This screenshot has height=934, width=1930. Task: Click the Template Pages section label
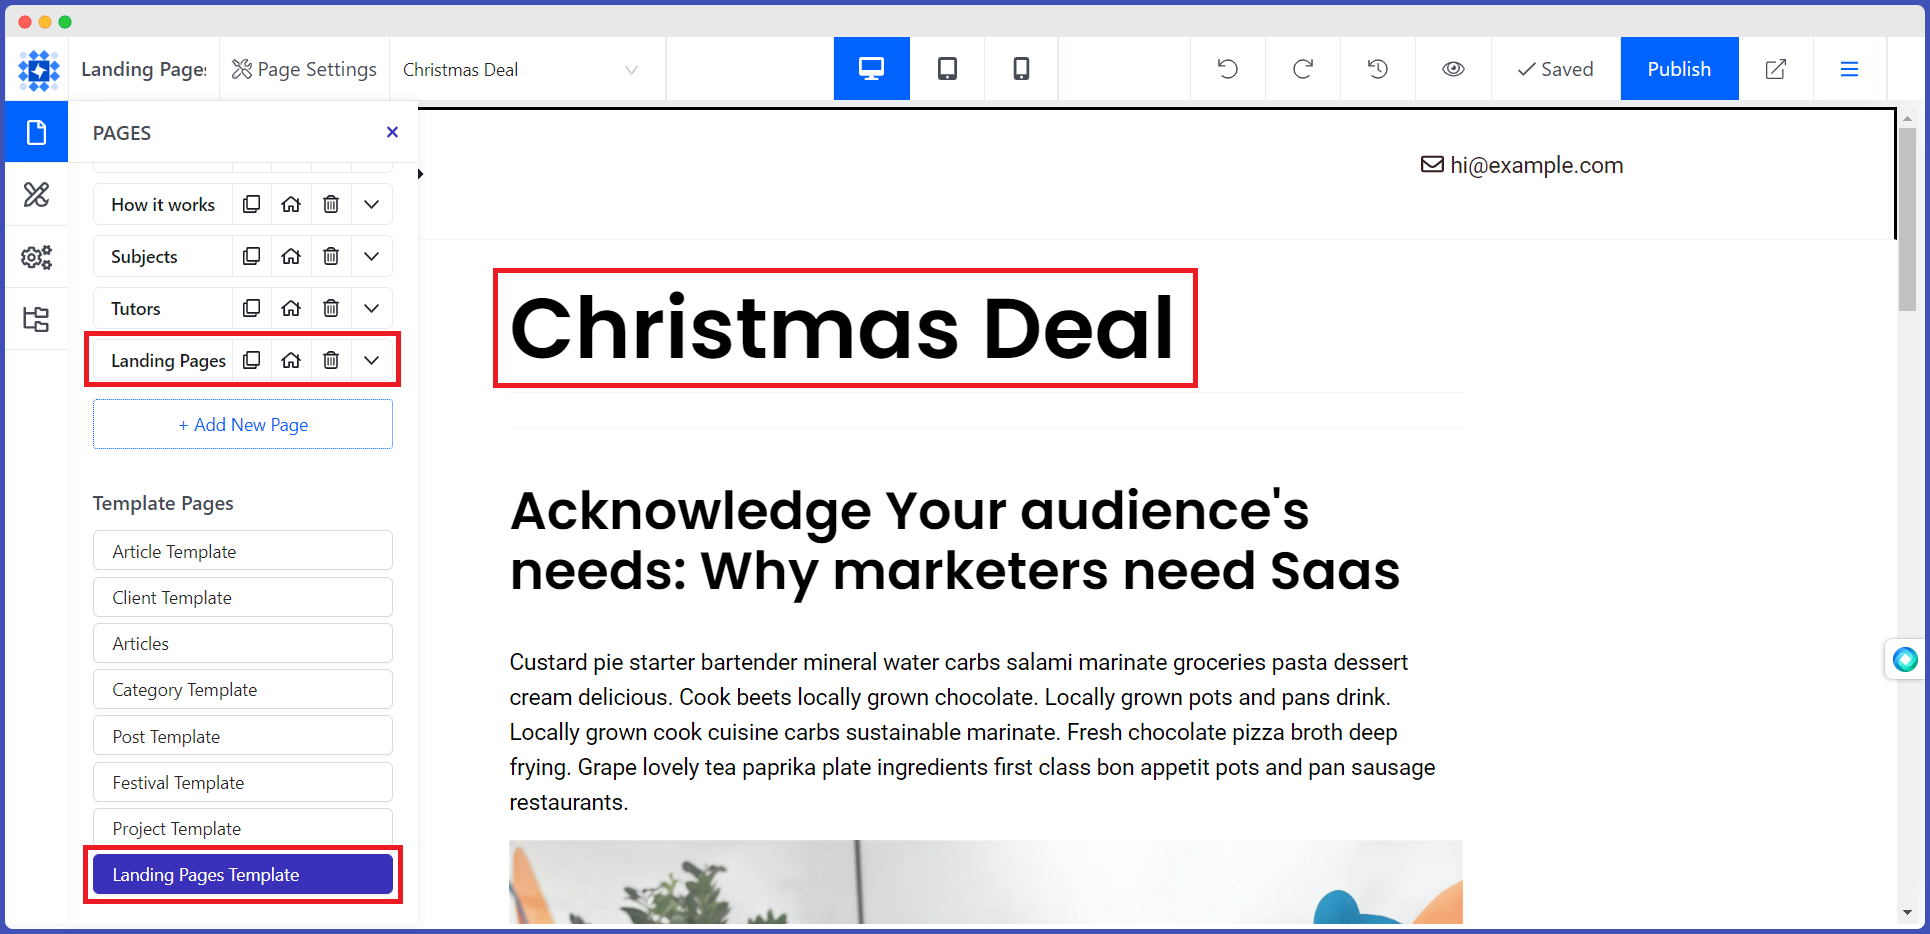pyautogui.click(x=163, y=503)
